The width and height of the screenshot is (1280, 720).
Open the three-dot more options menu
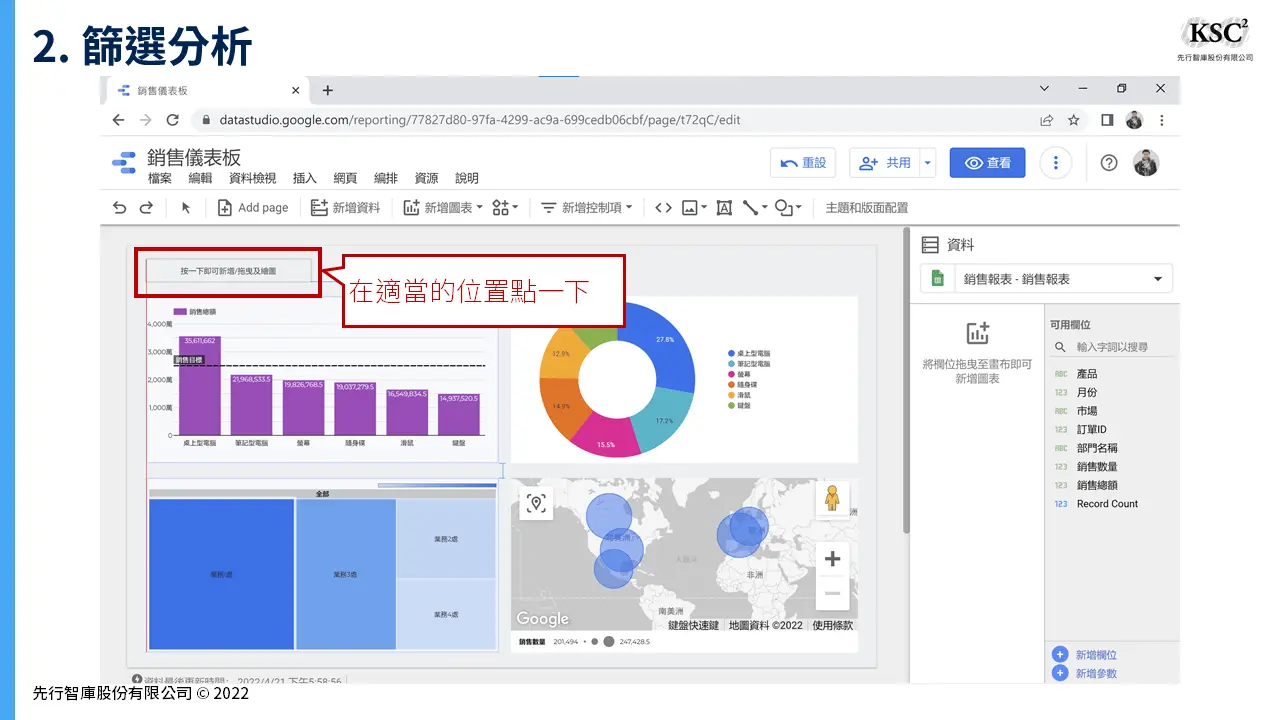pyautogui.click(x=1056, y=163)
